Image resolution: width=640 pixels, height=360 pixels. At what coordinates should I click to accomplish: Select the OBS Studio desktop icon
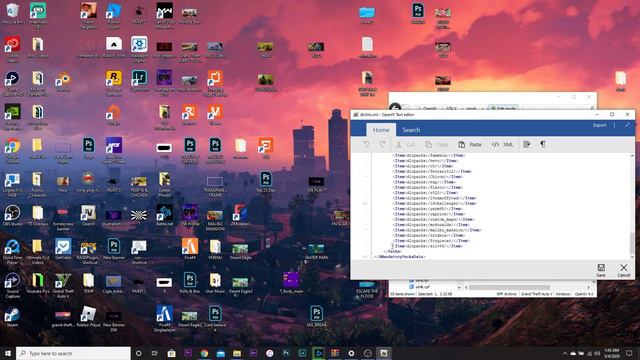point(12,216)
